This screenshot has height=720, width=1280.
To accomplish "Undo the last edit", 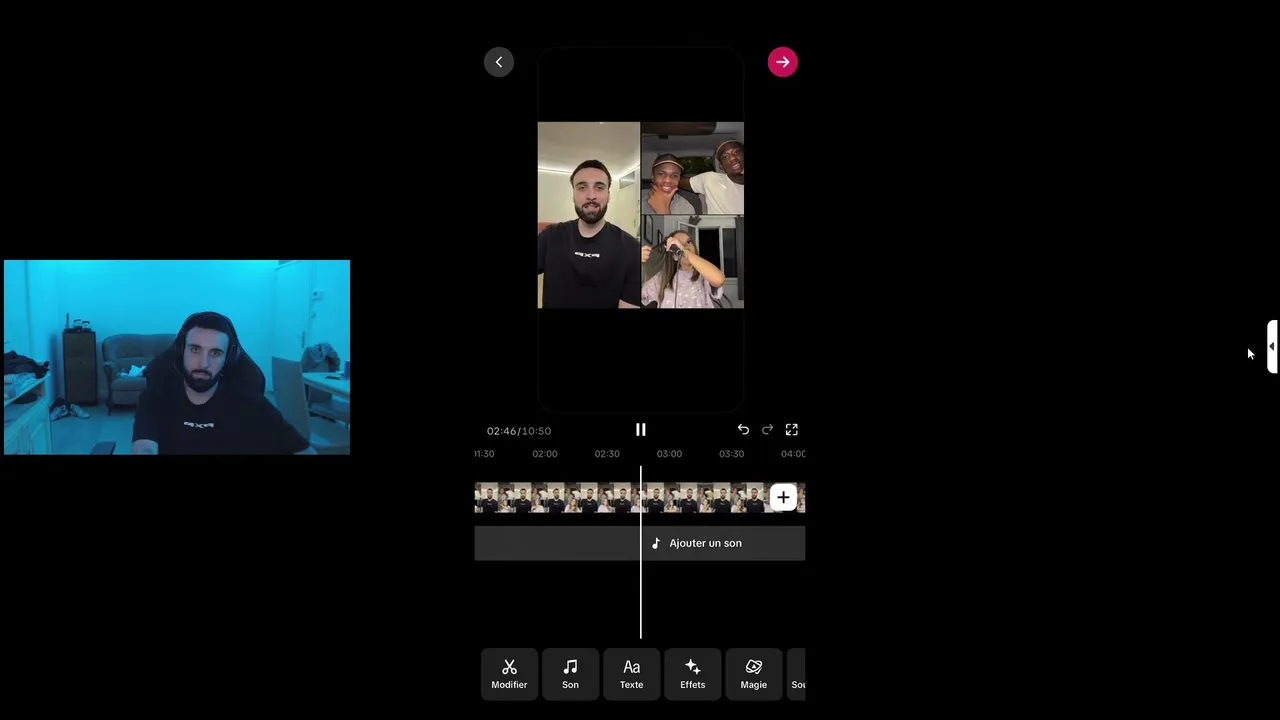I will [x=743, y=430].
